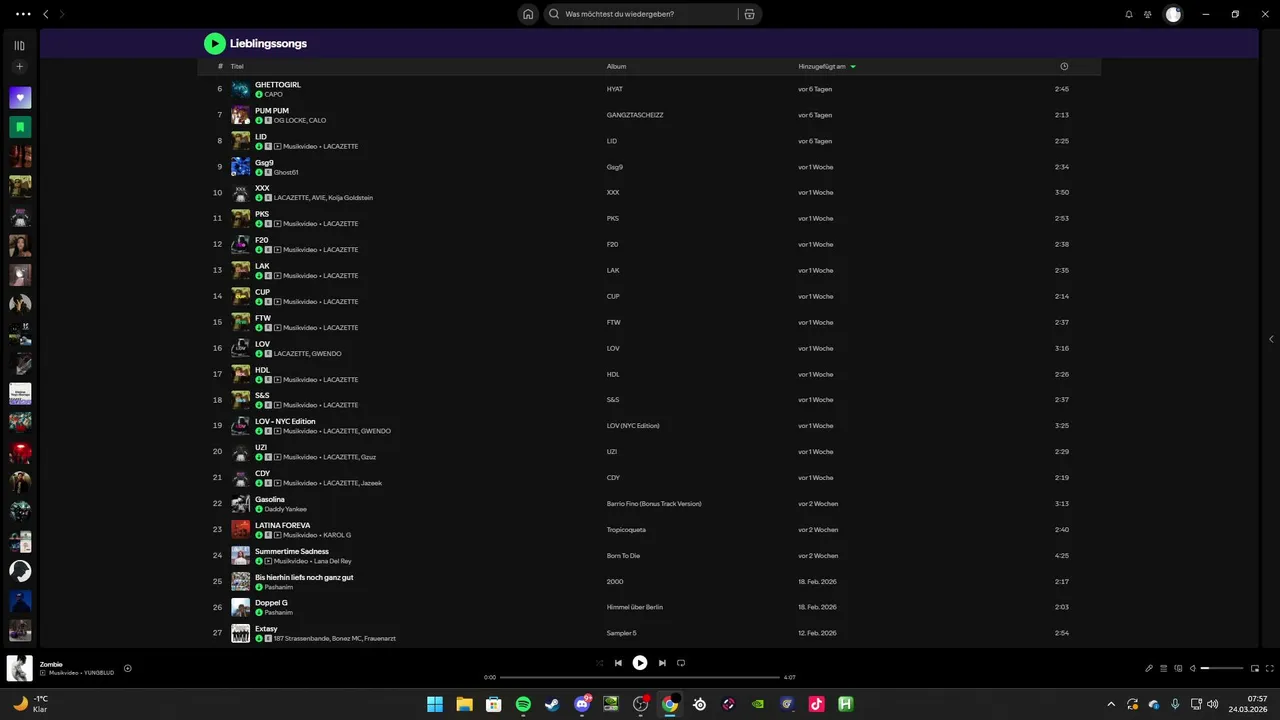Open artist CAPO link
This screenshot has height=720, width=1280.
click(273, 95)
